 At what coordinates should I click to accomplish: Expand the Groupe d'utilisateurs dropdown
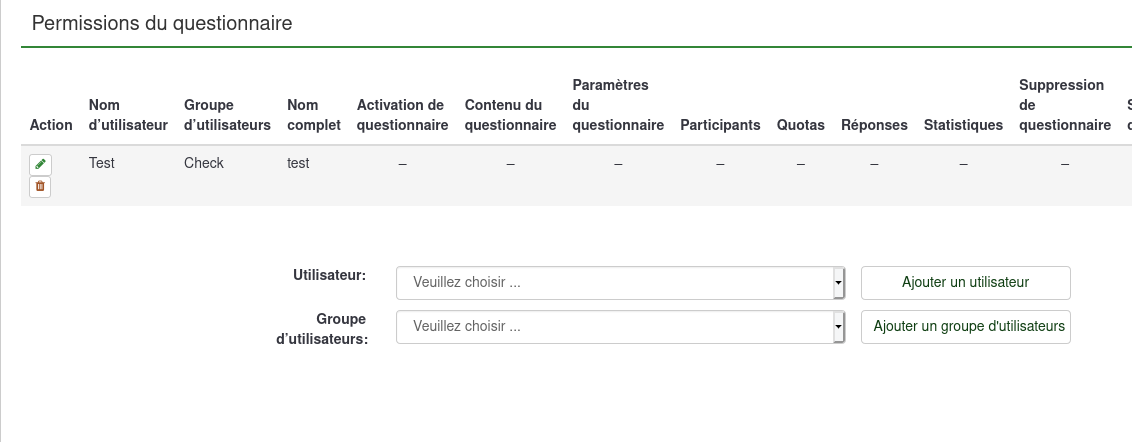point(620,327)
